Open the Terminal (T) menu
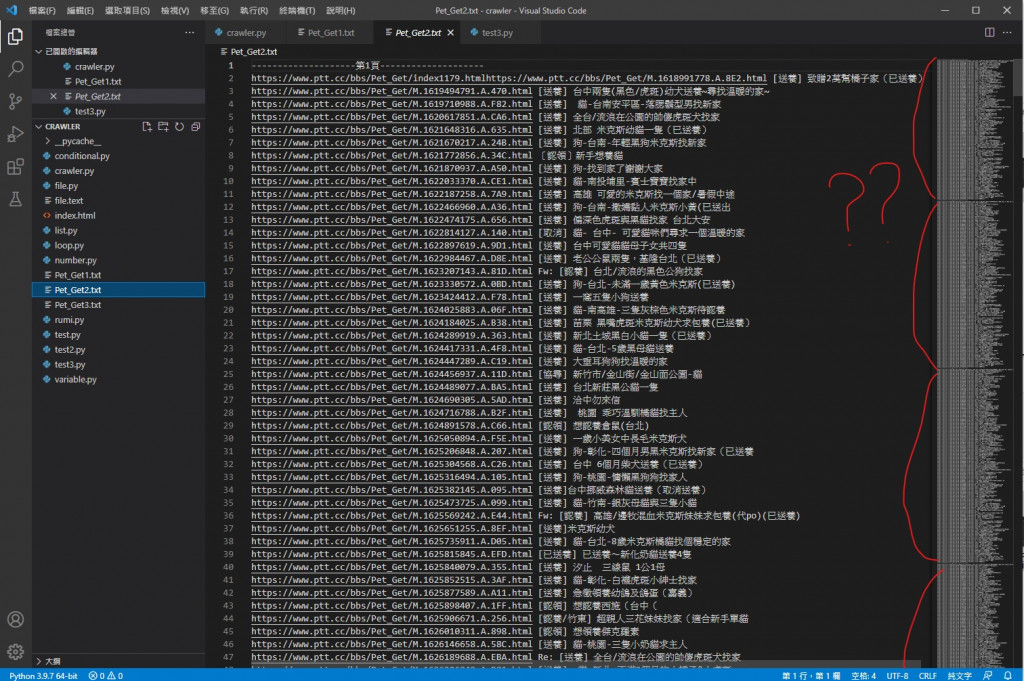 (297, 10)
